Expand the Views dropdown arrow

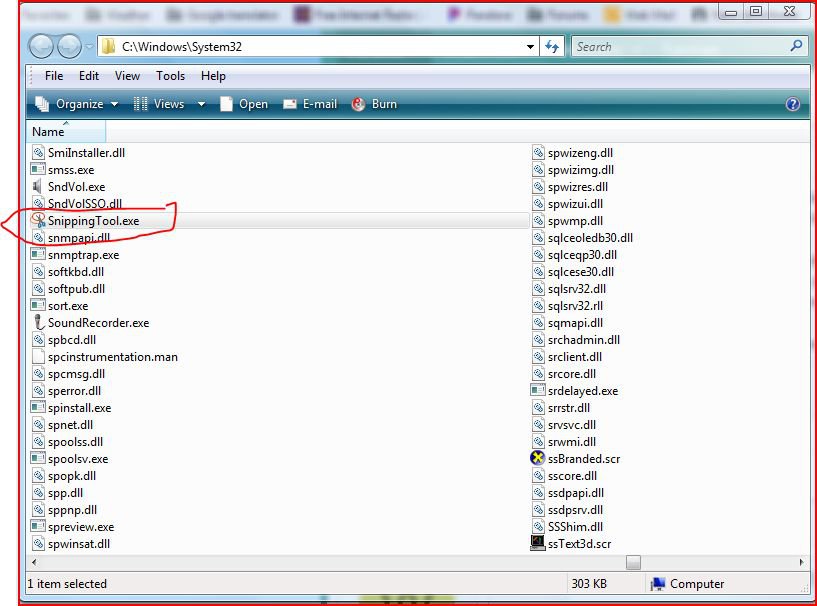(x=201, y=104)
